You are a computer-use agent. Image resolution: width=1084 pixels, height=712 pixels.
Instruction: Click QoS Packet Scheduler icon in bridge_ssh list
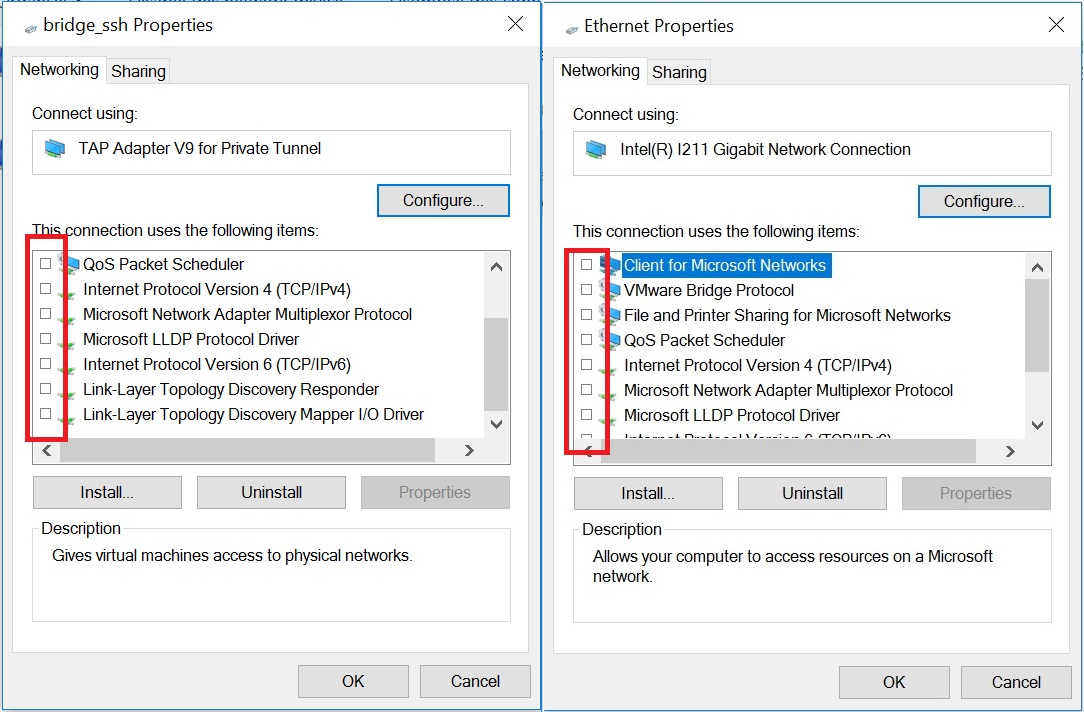(68, 264)
